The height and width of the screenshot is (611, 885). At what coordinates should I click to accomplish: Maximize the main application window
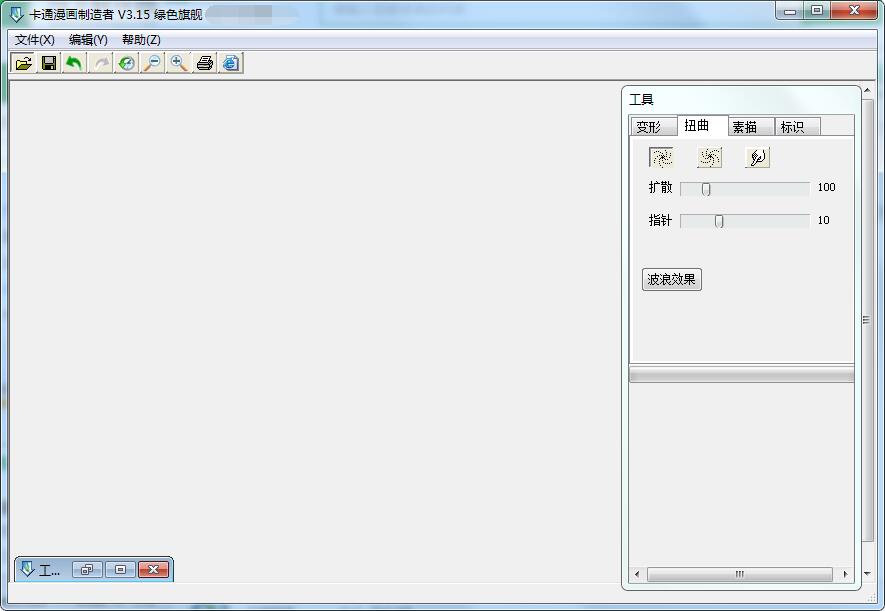[x=817, y=11]
